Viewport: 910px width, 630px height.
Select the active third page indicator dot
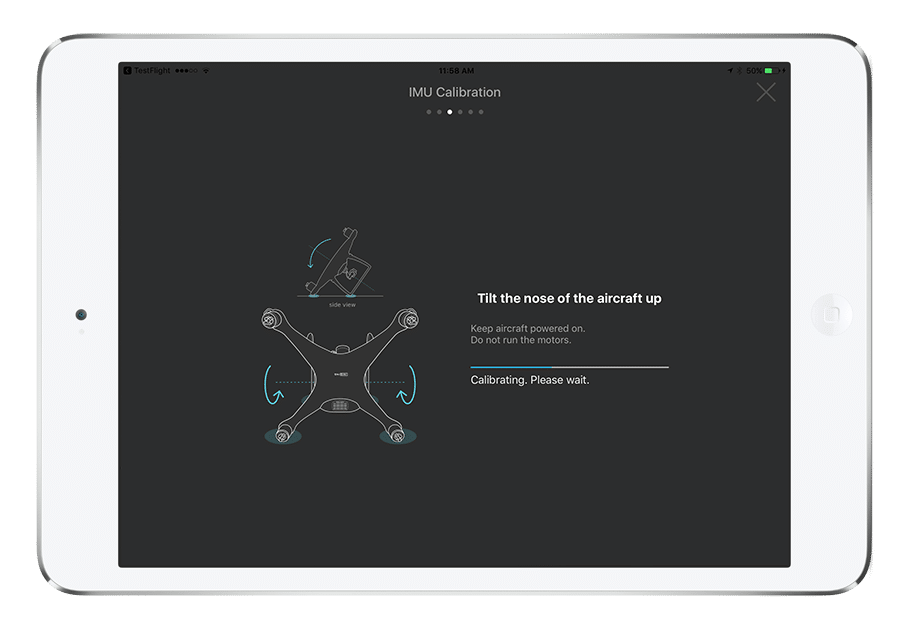pos(450,112)
